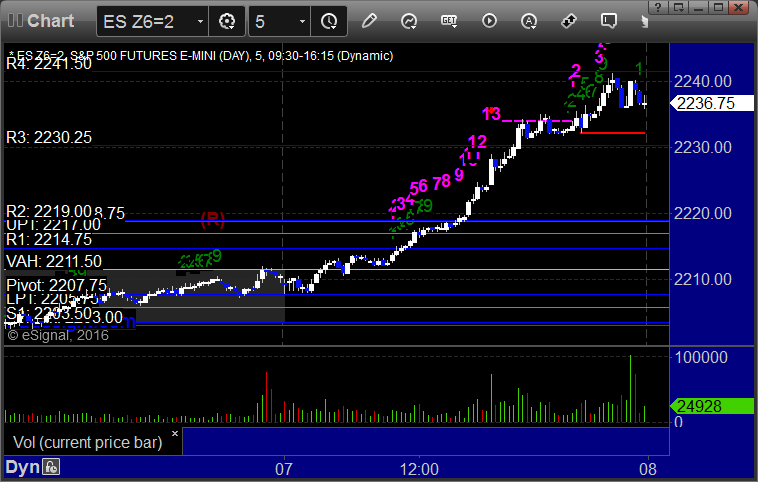
Task: Minimize the Chart window
Action: pos(699,7)
